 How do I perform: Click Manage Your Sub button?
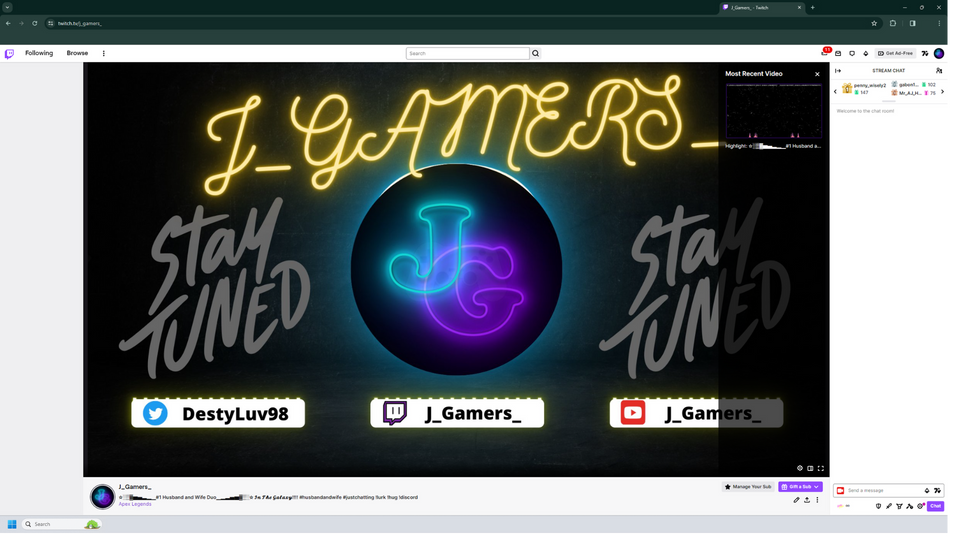748,487
